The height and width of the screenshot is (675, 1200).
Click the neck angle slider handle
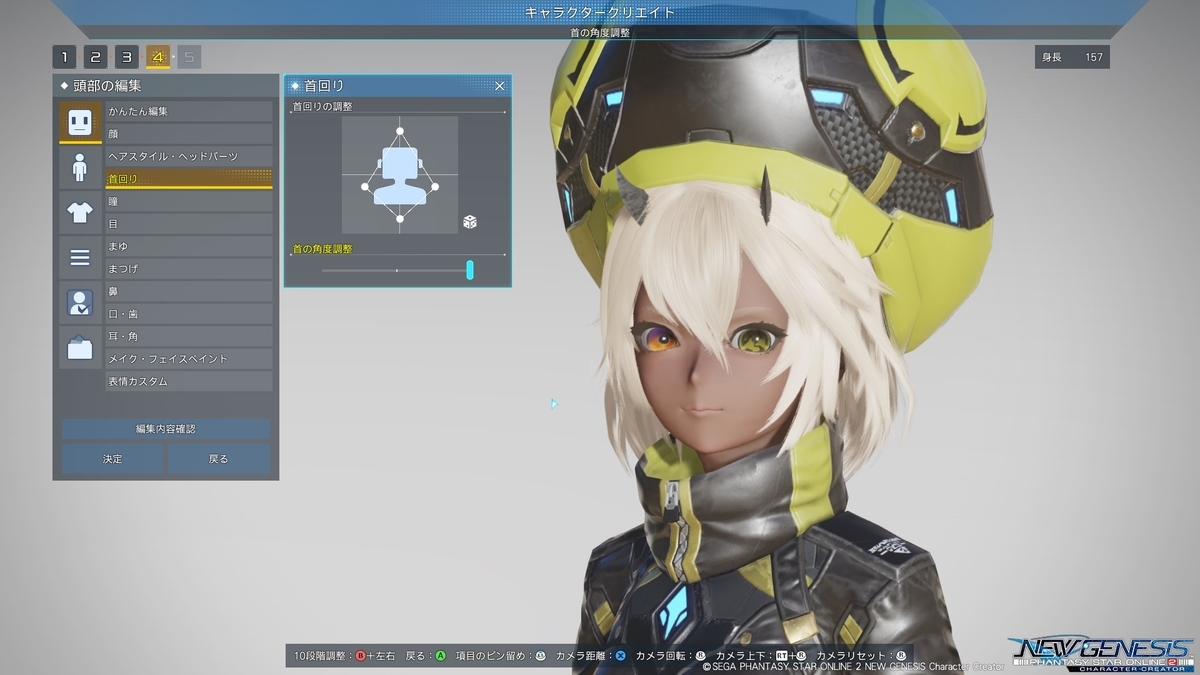click(x=470, y=269)
